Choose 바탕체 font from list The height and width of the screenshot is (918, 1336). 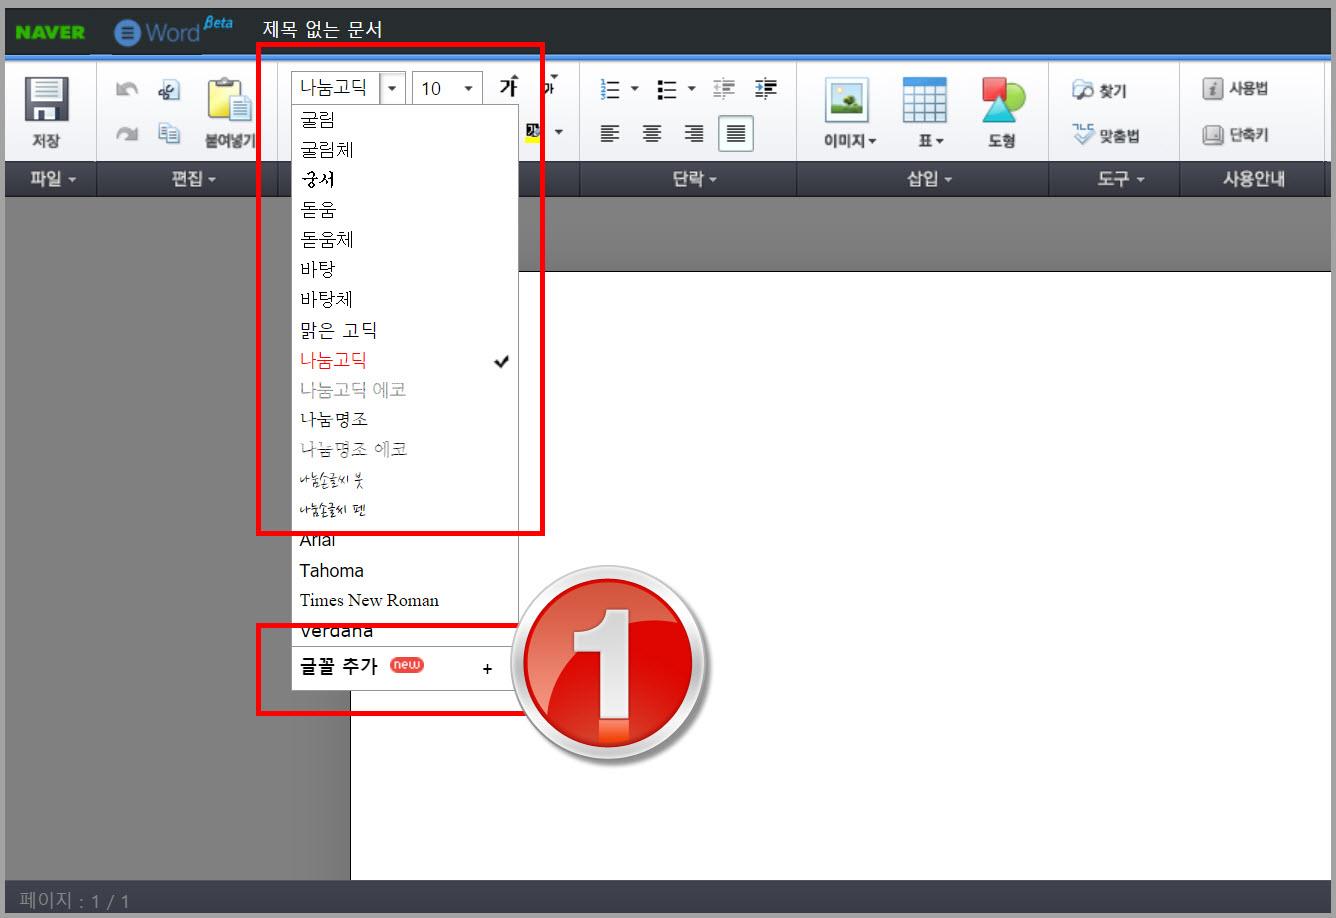click(x=405, y=300)
